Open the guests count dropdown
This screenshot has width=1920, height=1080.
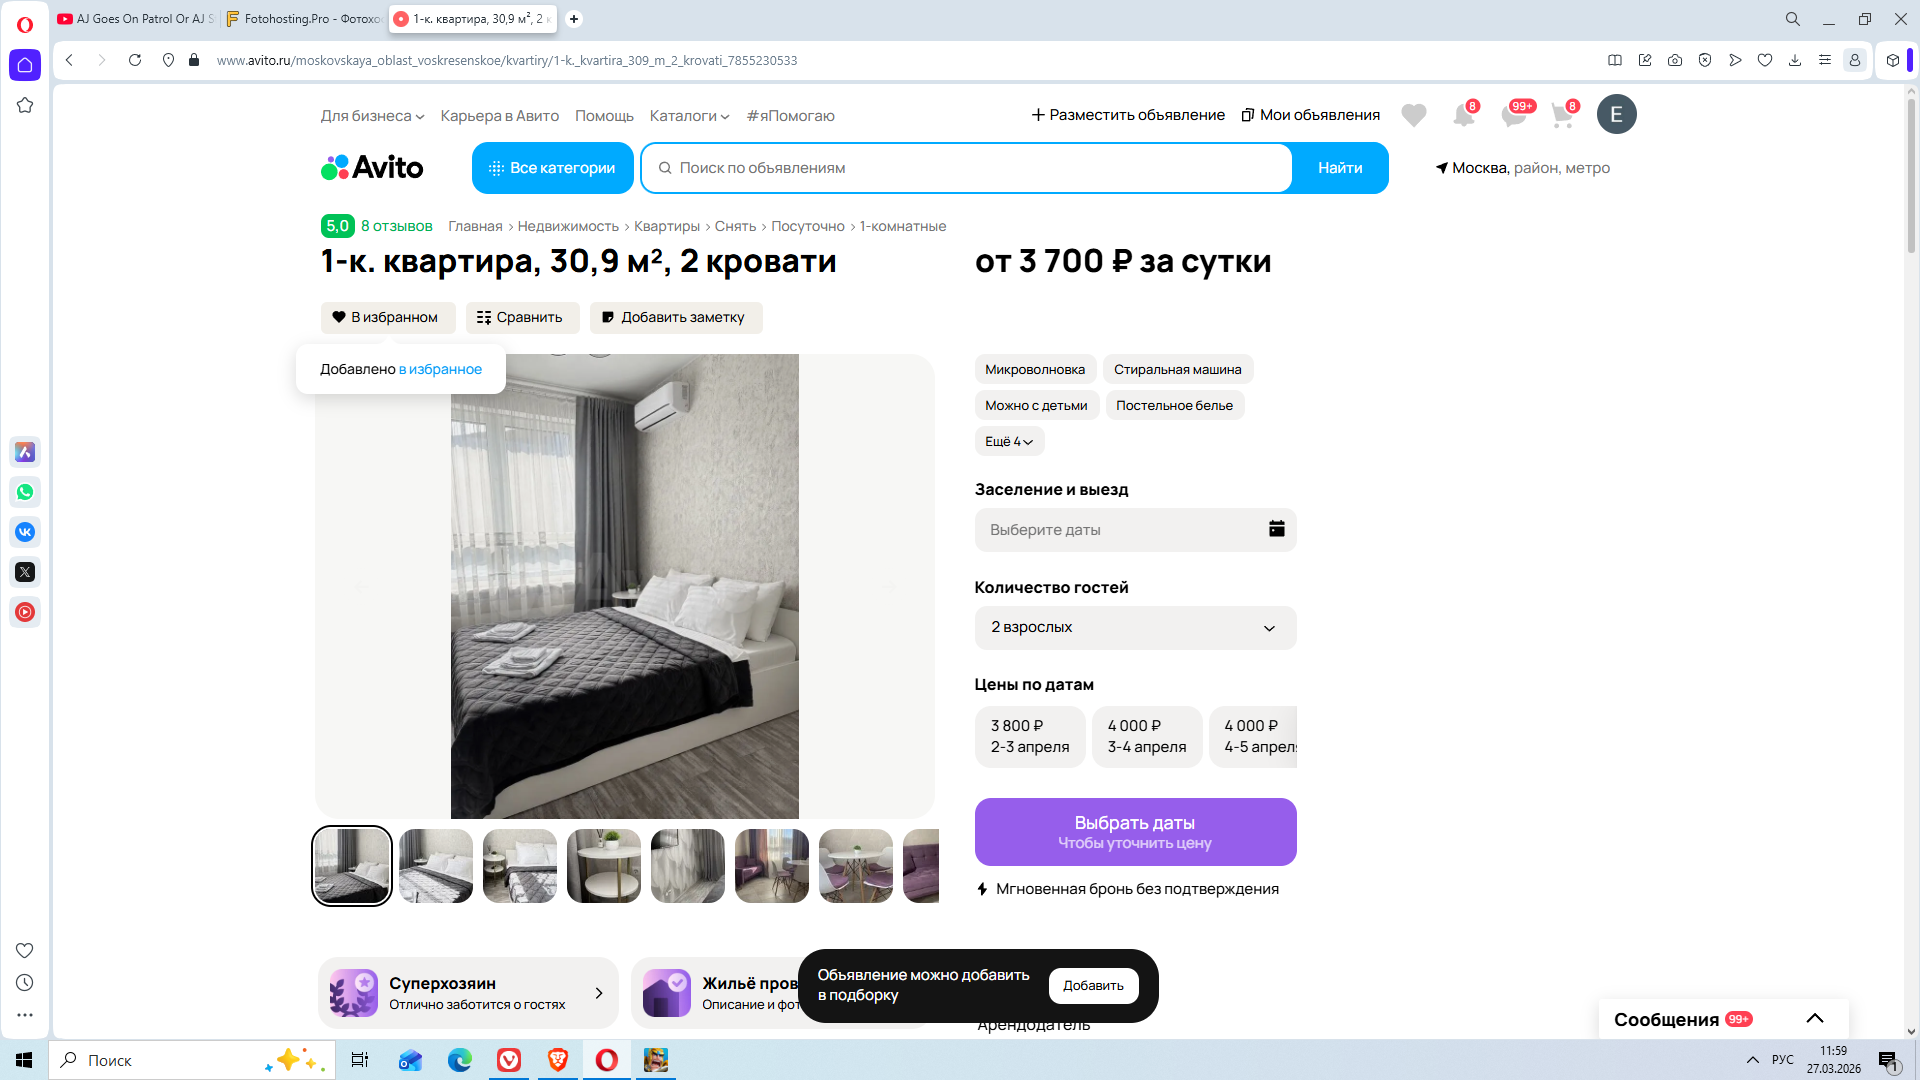point(1135,628)
